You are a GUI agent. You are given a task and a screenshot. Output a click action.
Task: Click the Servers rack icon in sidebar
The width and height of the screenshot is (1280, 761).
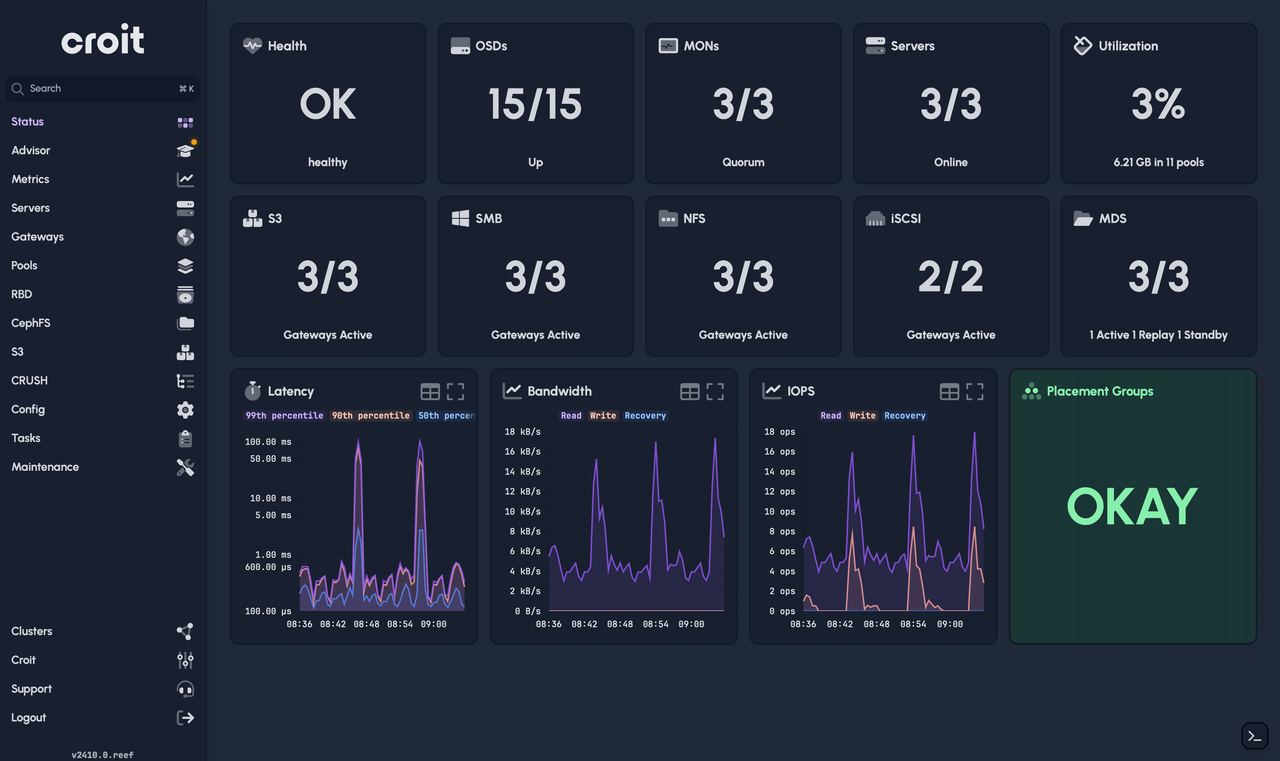coord(185,208)
